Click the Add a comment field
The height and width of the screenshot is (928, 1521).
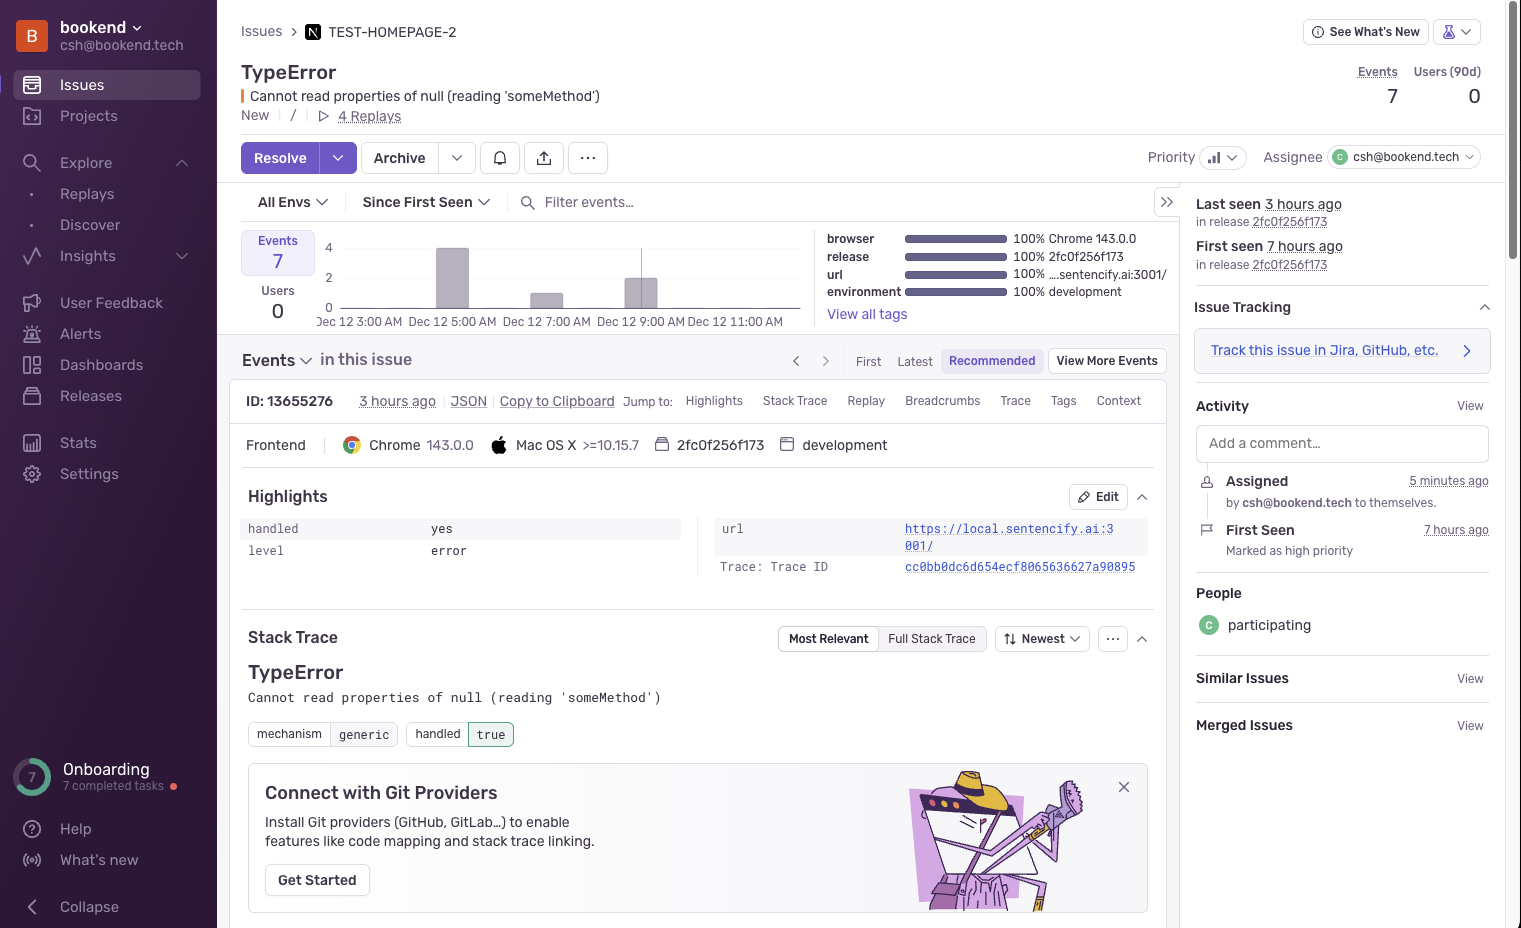(x=1341, y=443)
